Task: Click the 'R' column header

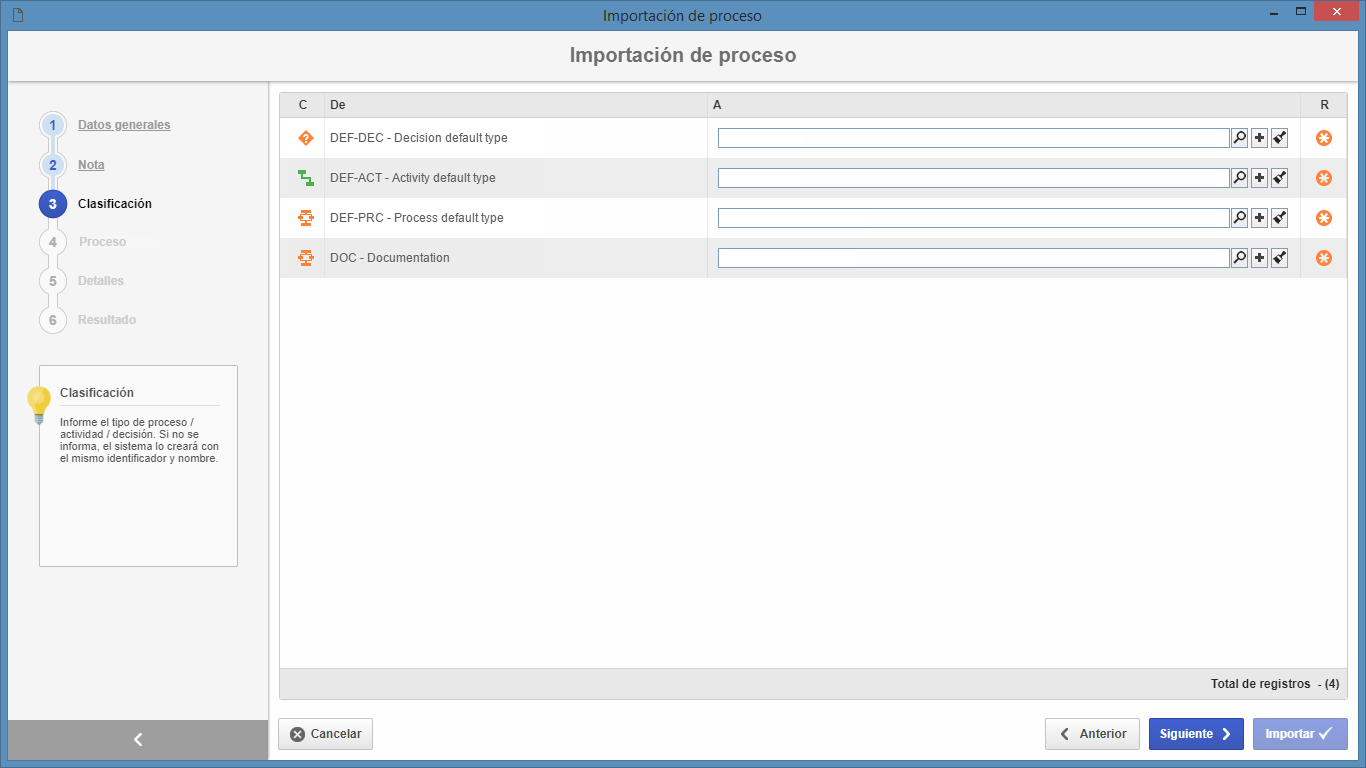Action: pyautogui.click(x=1324, y=105)
